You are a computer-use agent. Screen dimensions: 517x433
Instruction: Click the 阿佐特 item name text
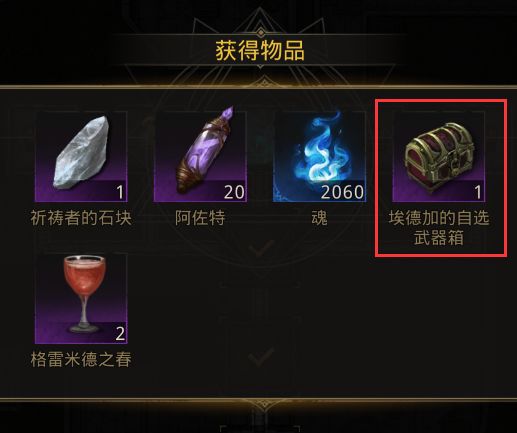(x=200, y=218)
